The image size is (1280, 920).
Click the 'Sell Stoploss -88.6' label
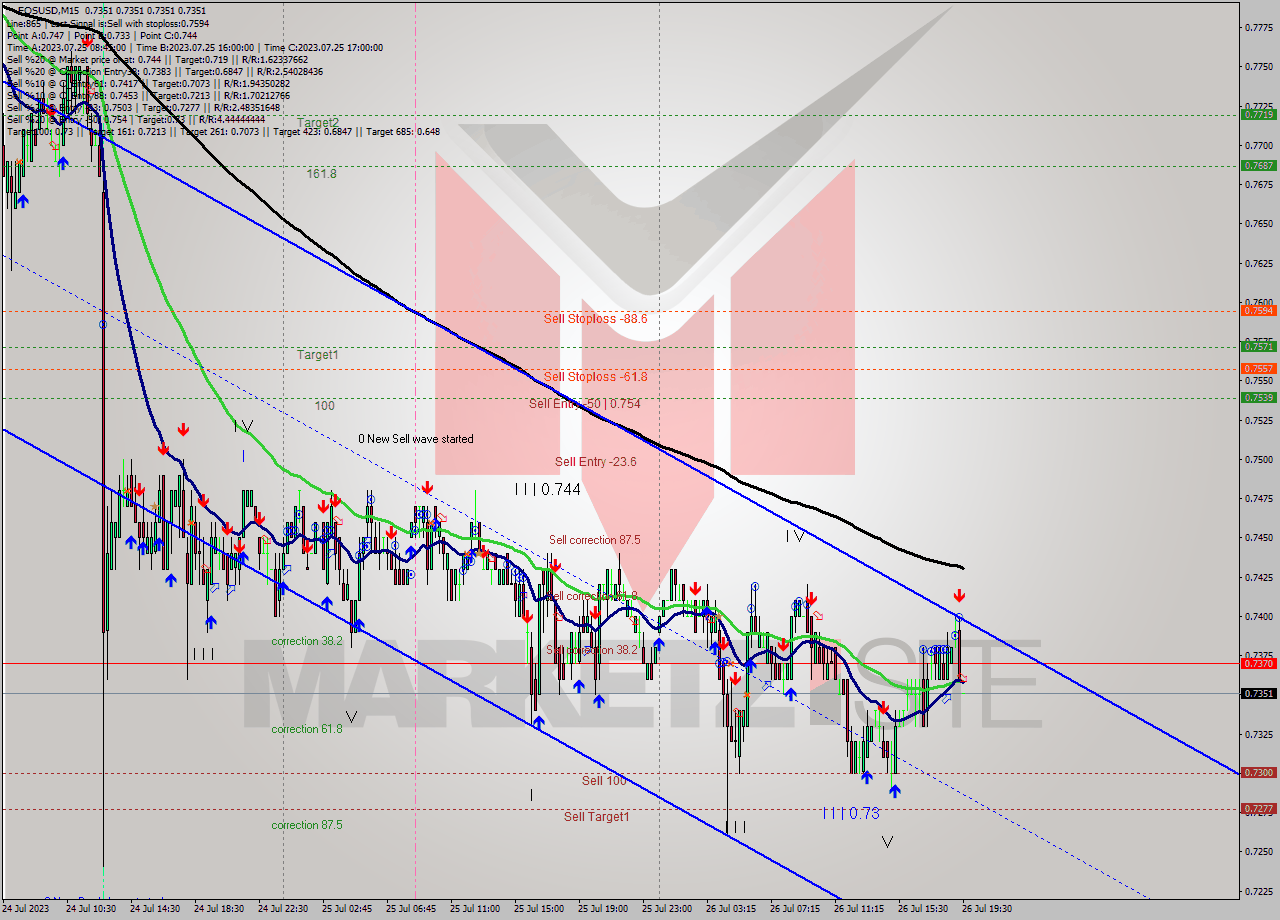click(596, 319)
